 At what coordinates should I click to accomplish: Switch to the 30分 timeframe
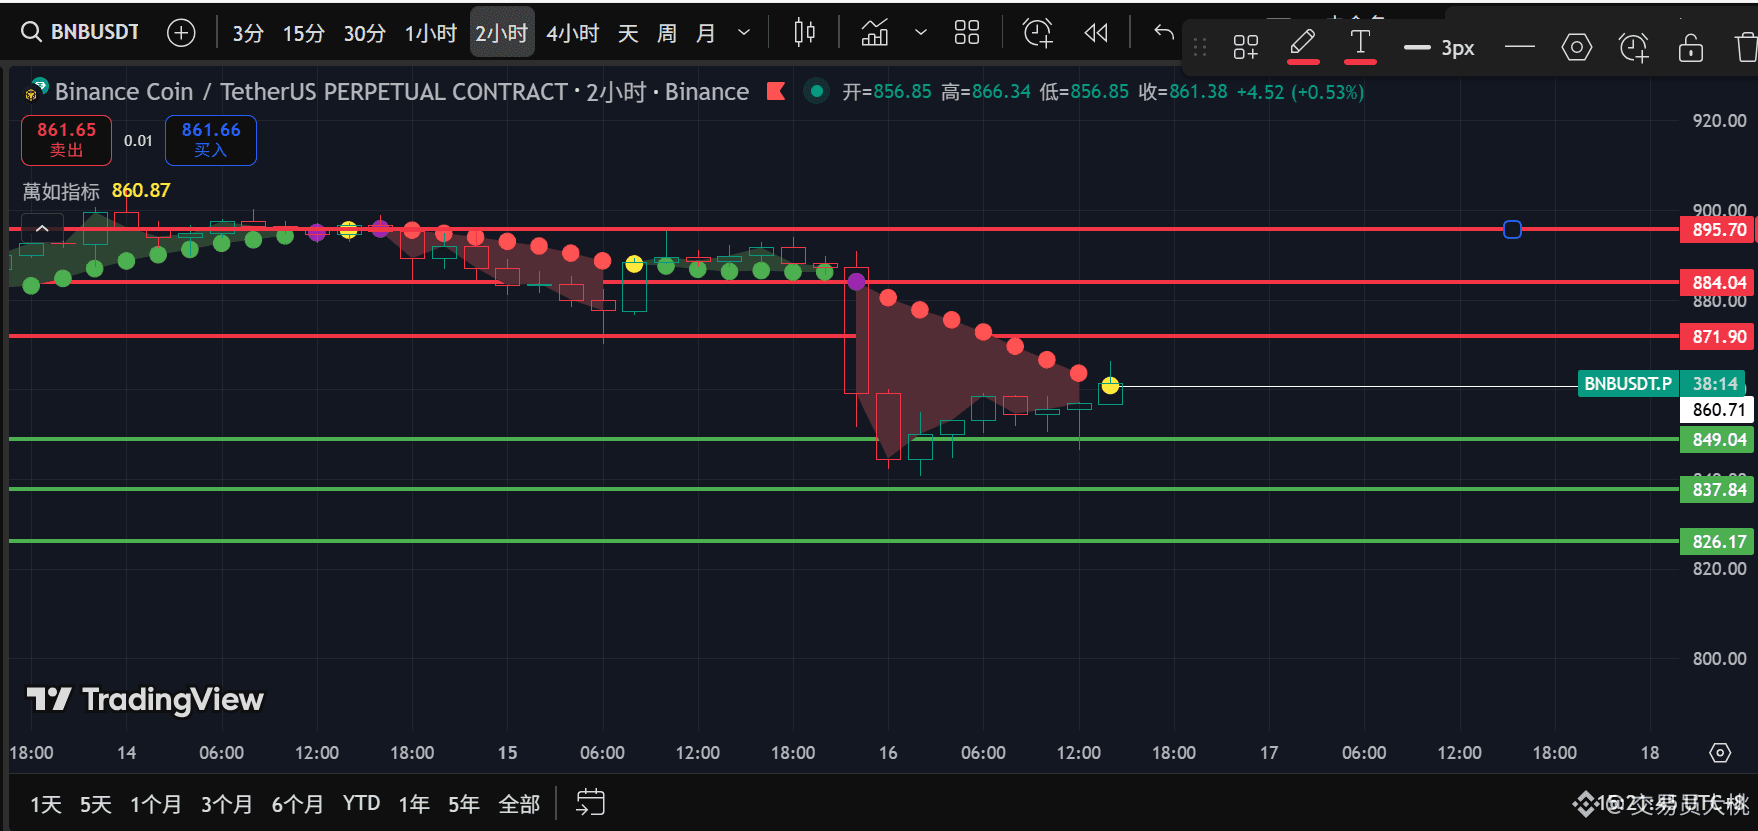[365, 33]
